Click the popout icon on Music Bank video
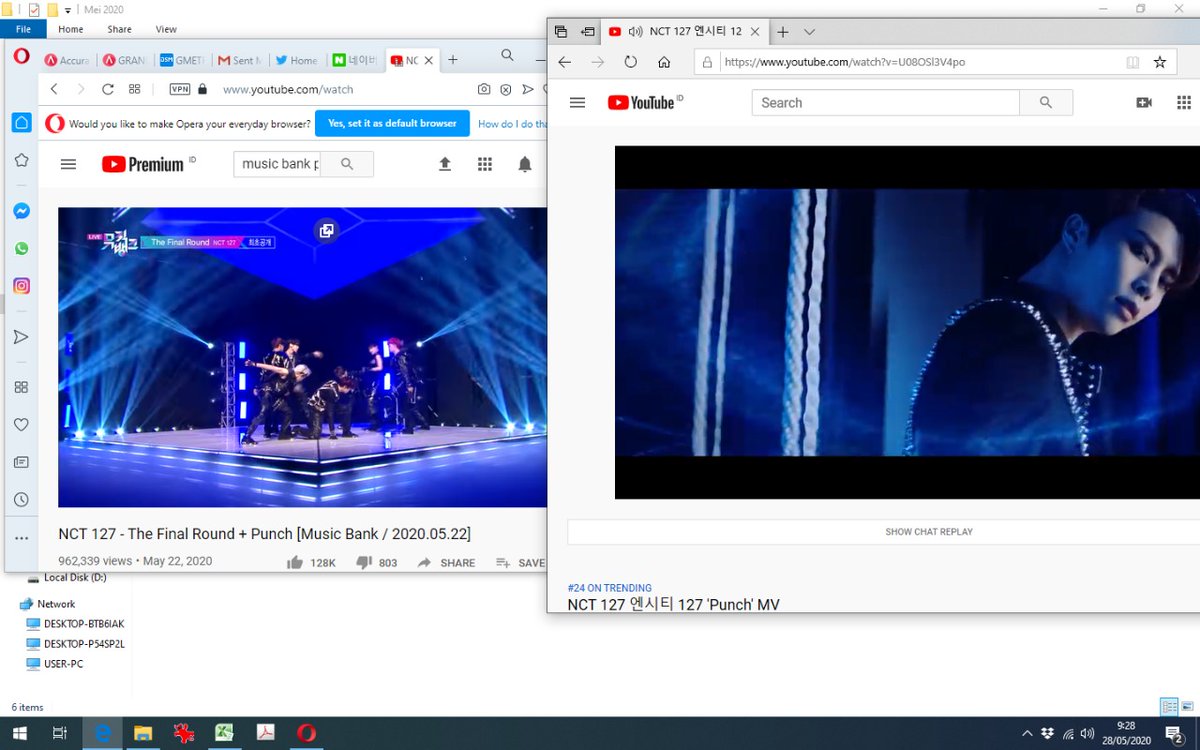1200x750 pixels. point(326,231)
